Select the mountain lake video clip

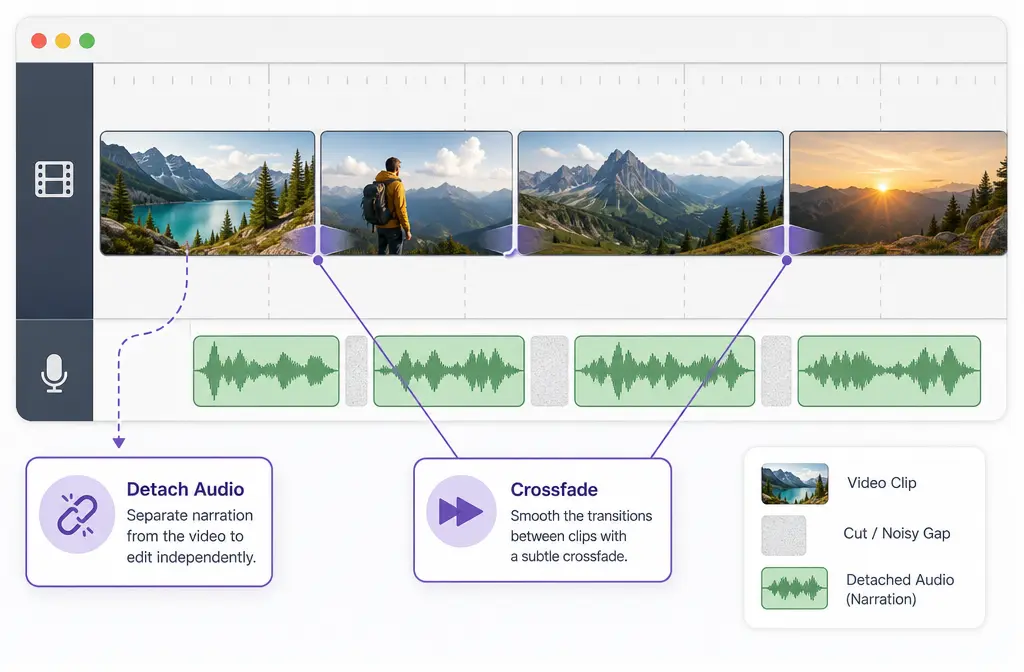208,193
